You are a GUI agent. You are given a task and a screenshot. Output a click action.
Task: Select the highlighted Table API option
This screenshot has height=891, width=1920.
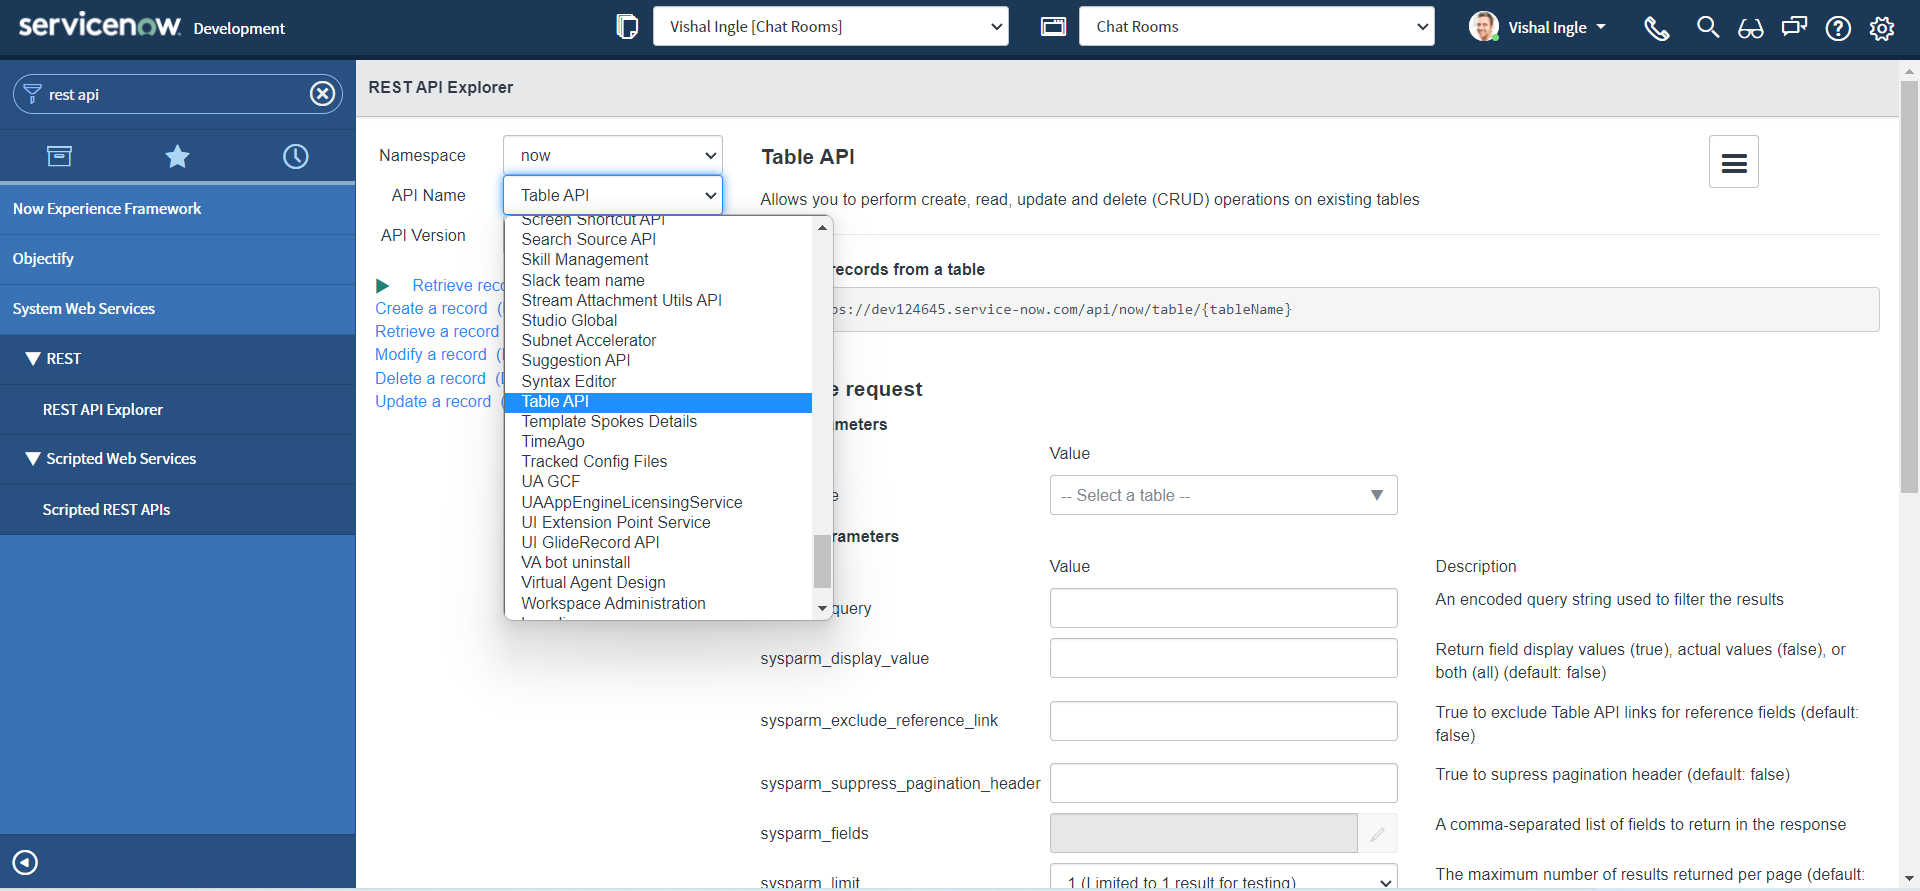tap(658, 401)
